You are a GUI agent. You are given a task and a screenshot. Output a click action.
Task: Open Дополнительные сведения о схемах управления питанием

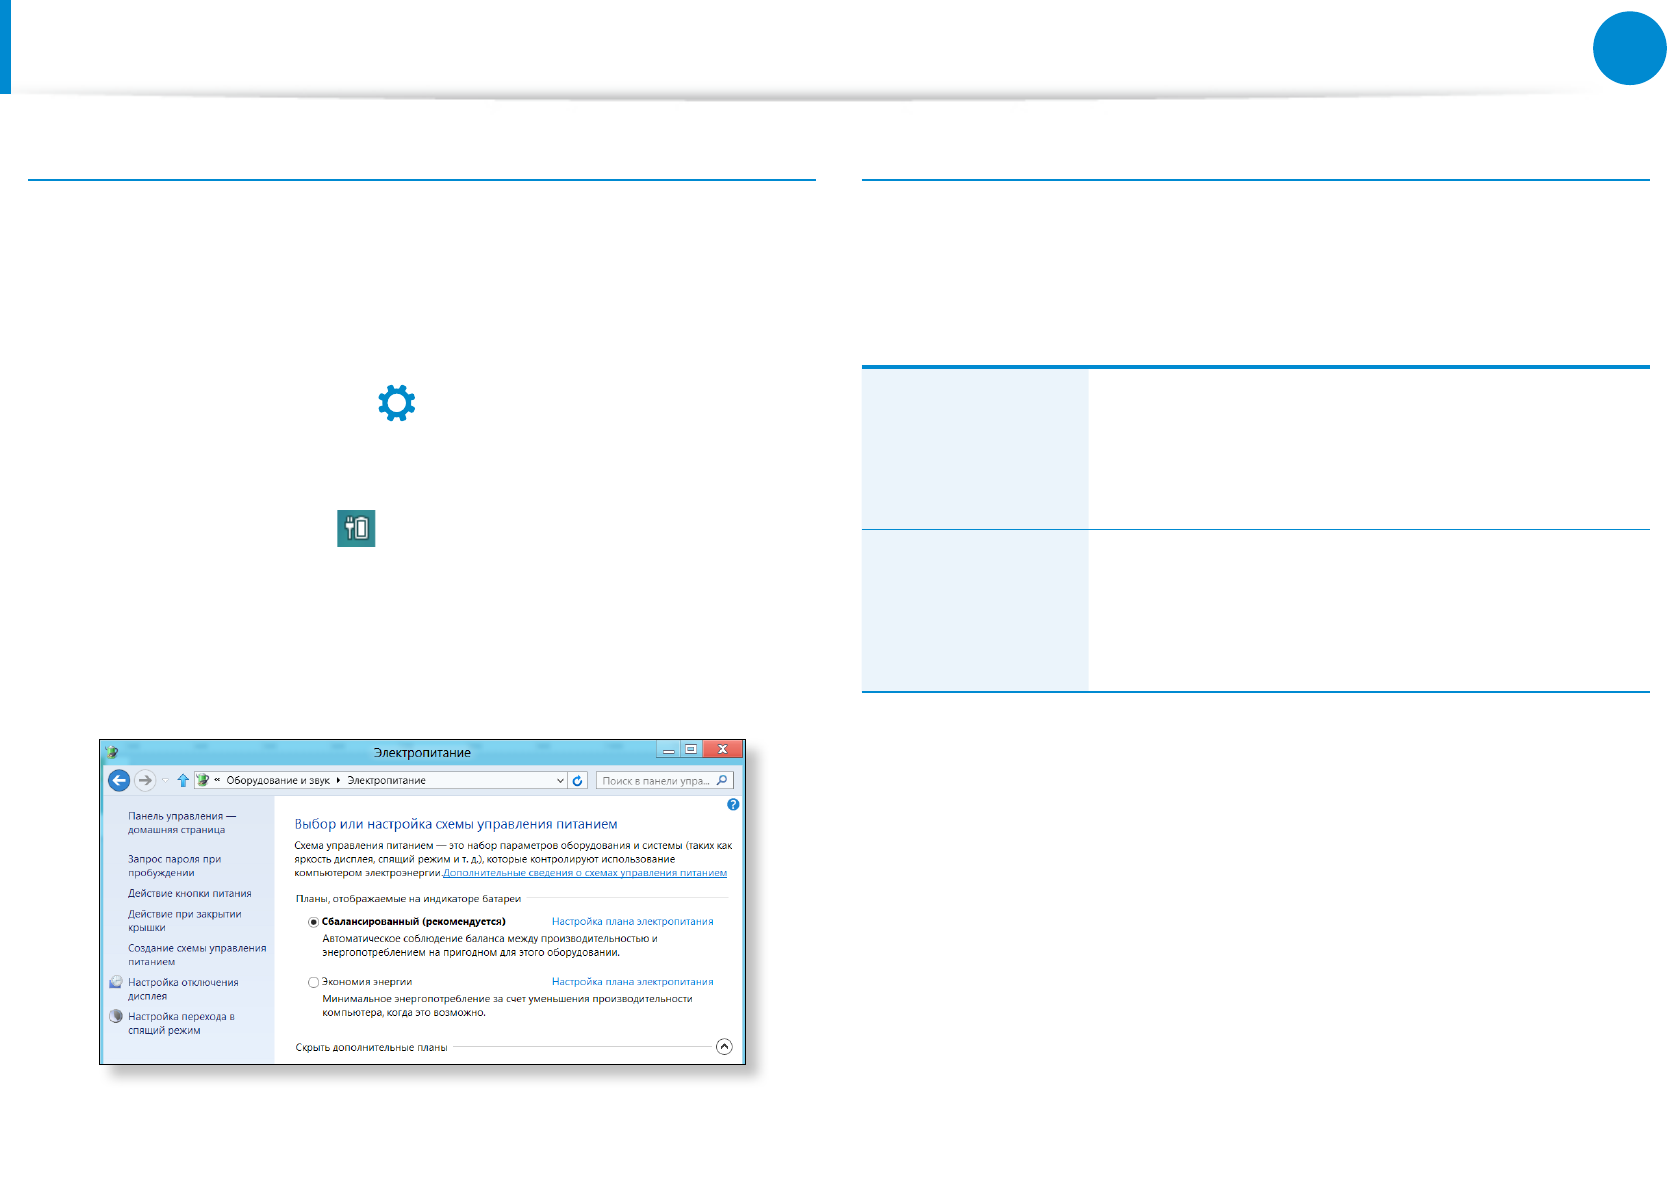point(584,873)
